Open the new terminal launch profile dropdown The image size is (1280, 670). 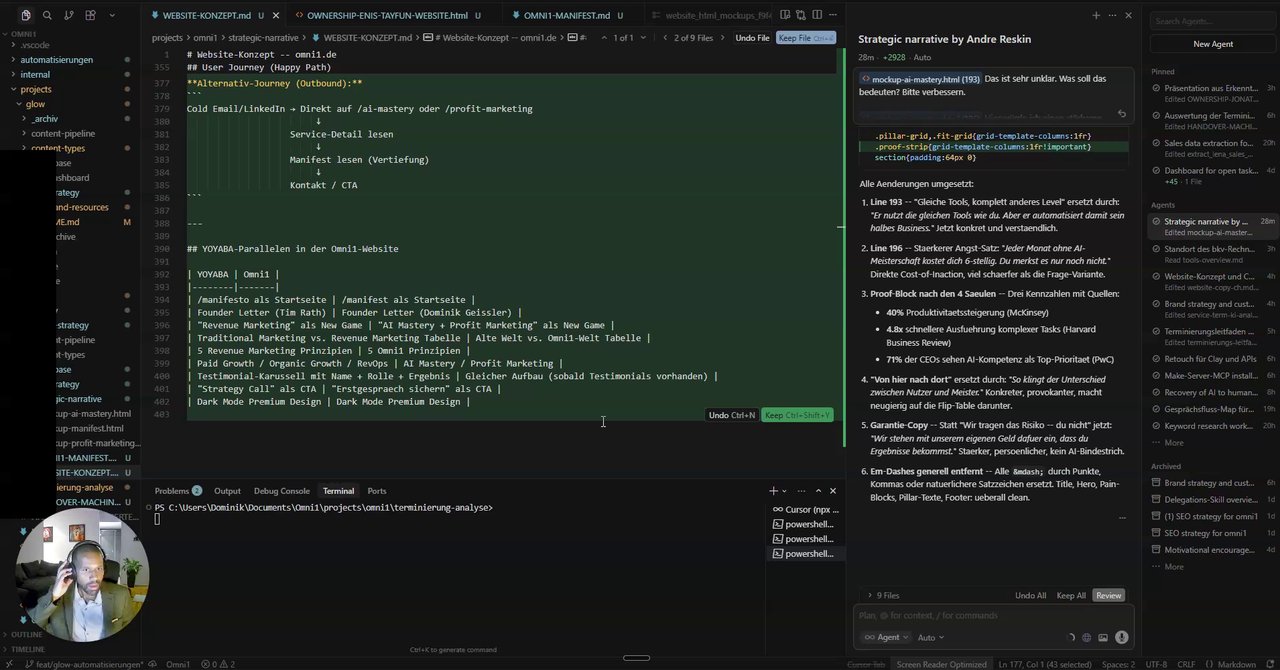pos(785,491)
